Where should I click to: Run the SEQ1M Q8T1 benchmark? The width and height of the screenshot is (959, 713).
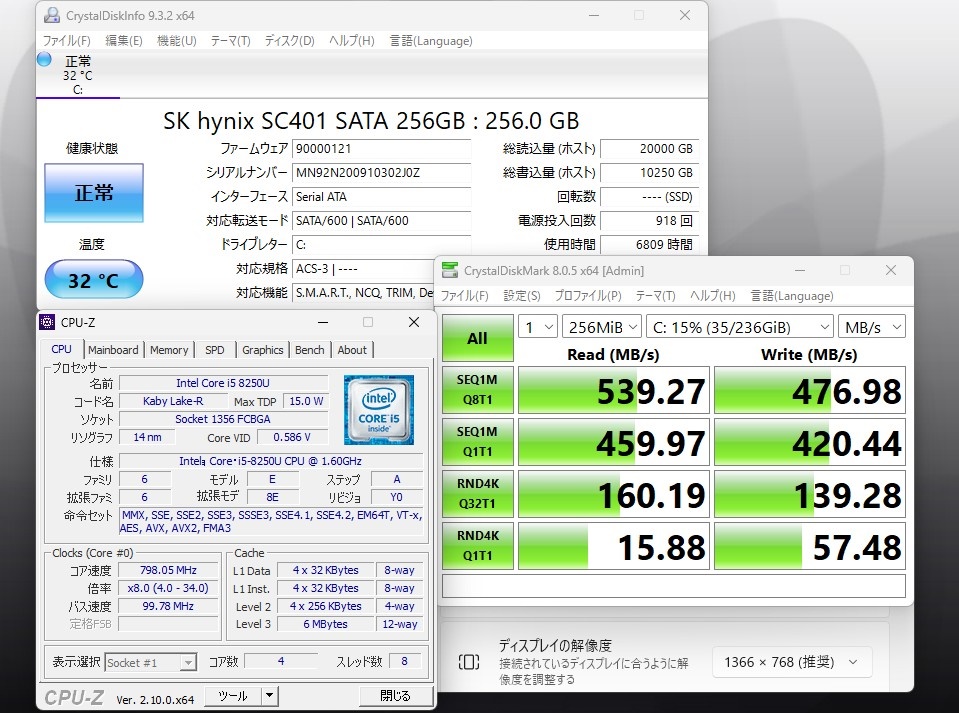tap(478, 390)
